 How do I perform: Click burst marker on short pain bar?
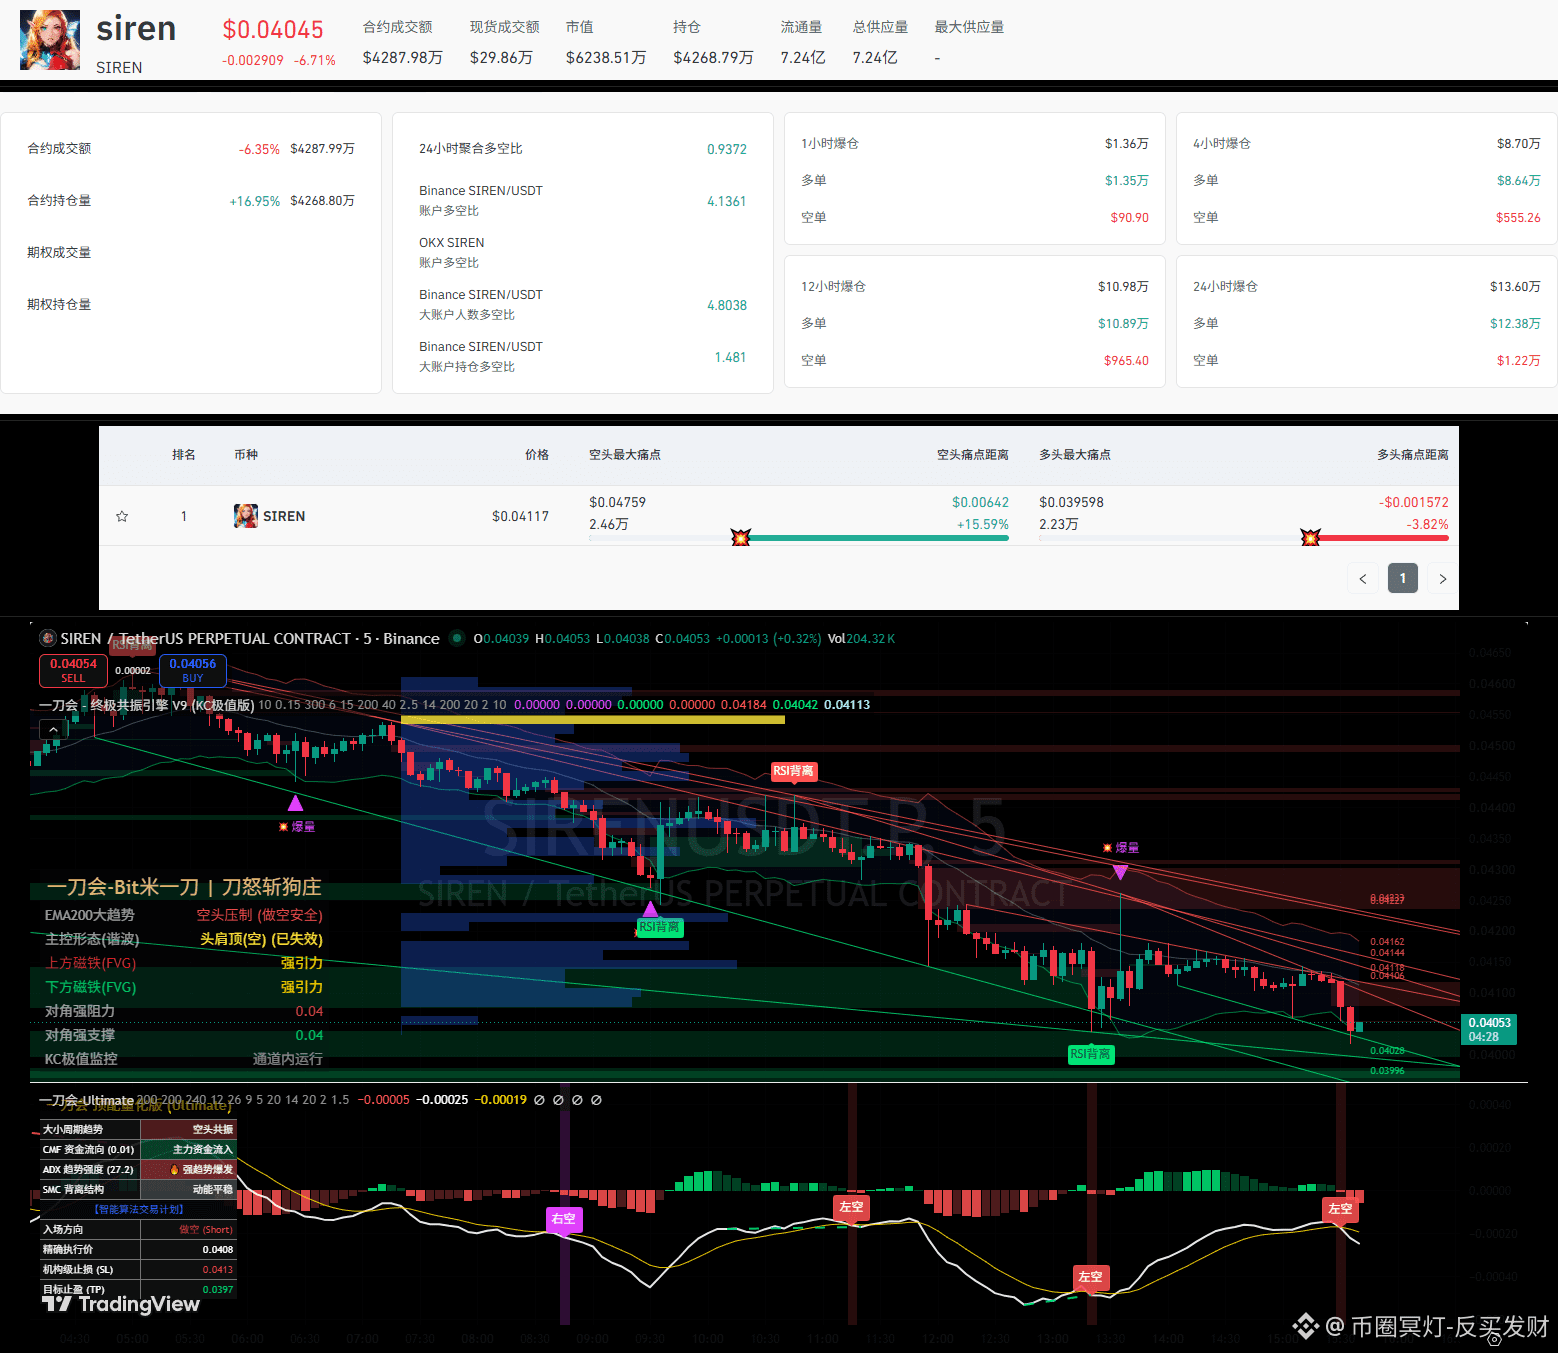point(740,538)
